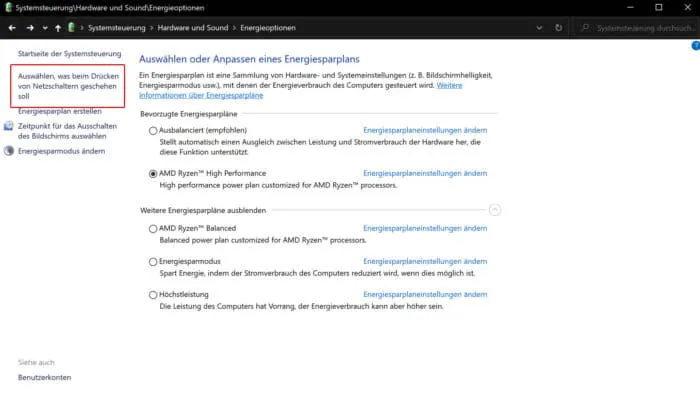Select Ausbalanciert (empfohlen) plan
700x394 pixels.
(153, 131)
